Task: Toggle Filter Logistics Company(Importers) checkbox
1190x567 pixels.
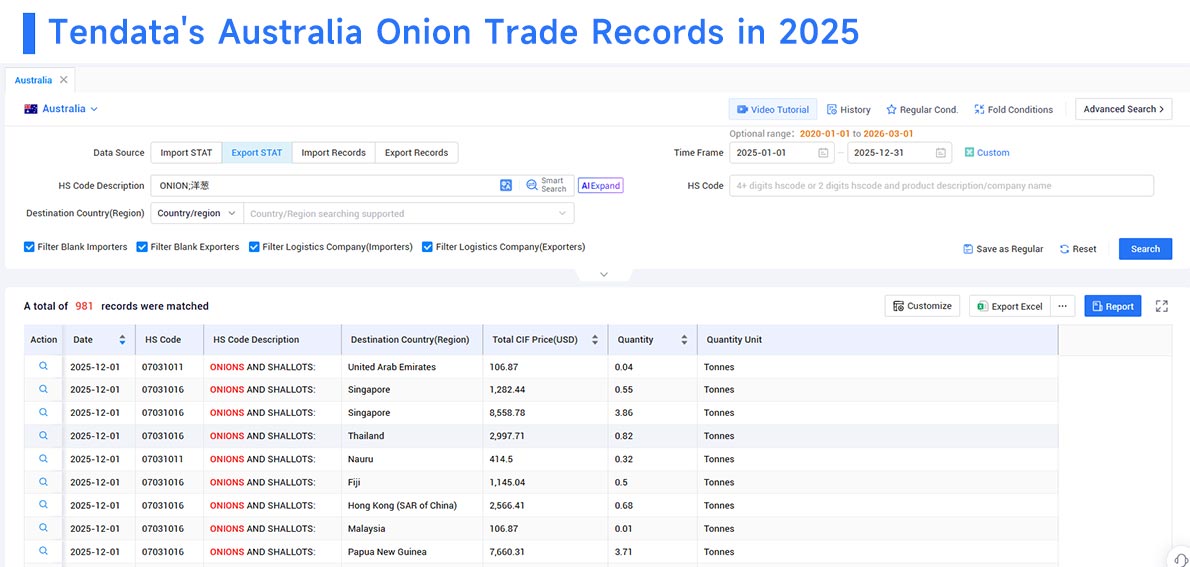Action: (254, 247)
